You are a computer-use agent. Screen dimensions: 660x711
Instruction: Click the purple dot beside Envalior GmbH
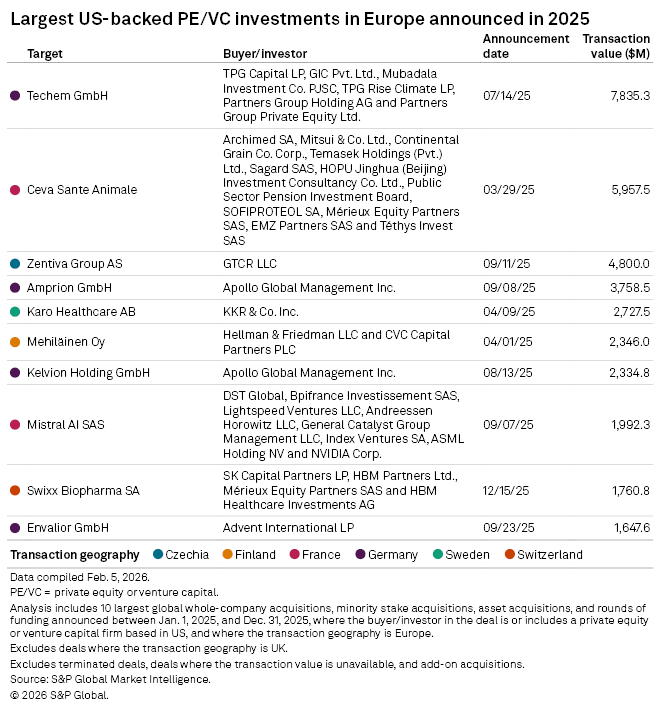[15, 527]
